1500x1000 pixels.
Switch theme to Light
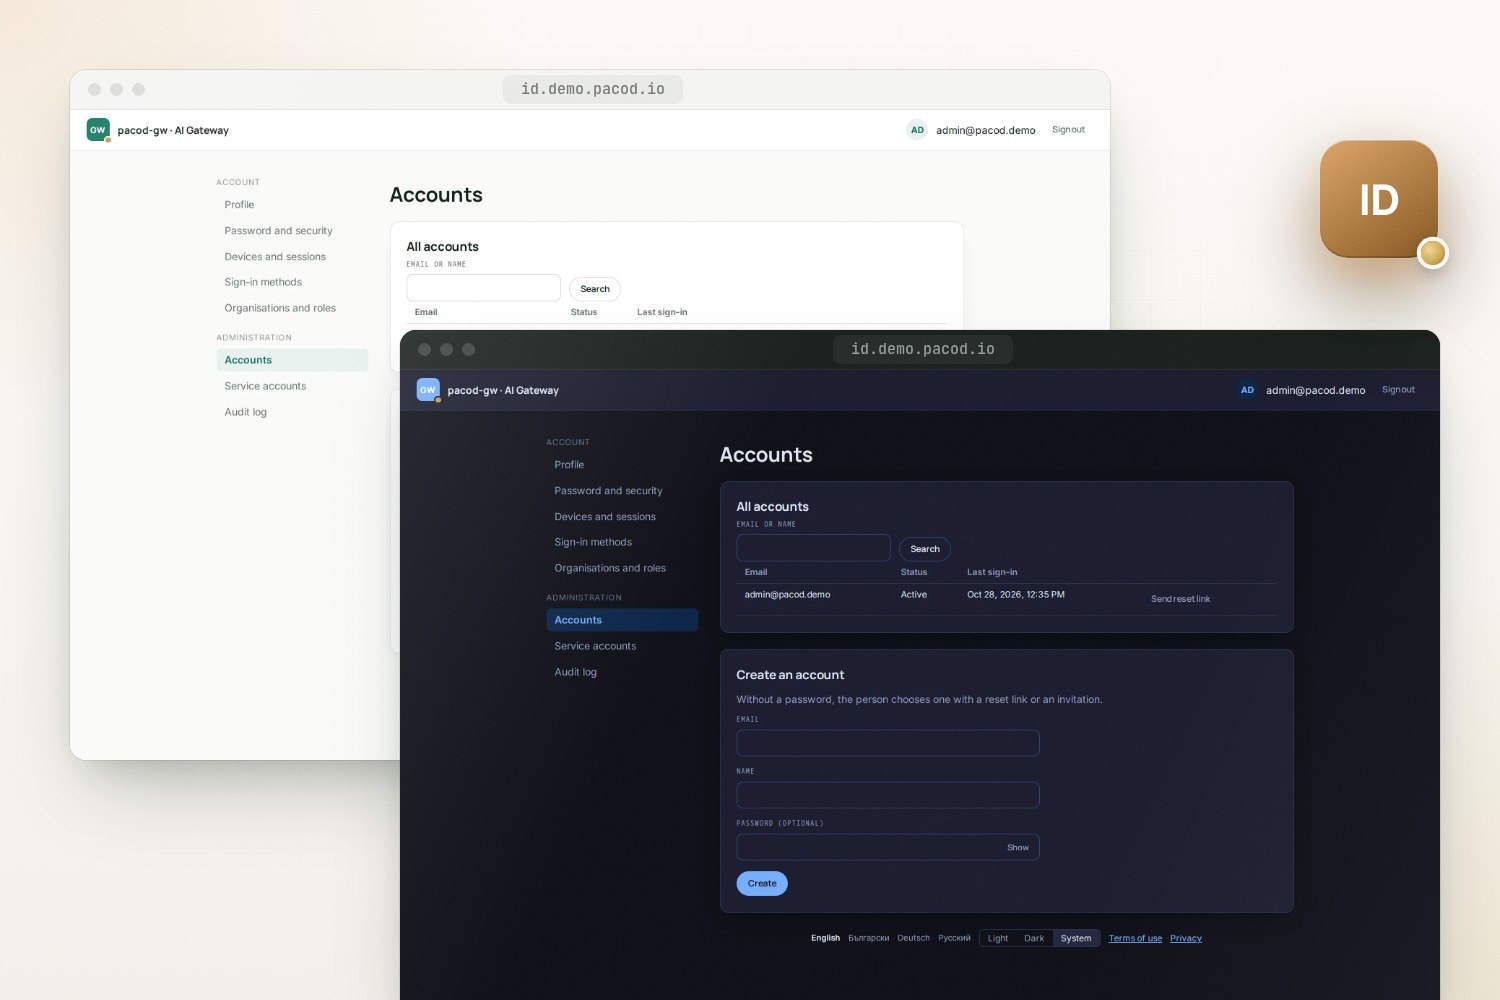[998, 938]
